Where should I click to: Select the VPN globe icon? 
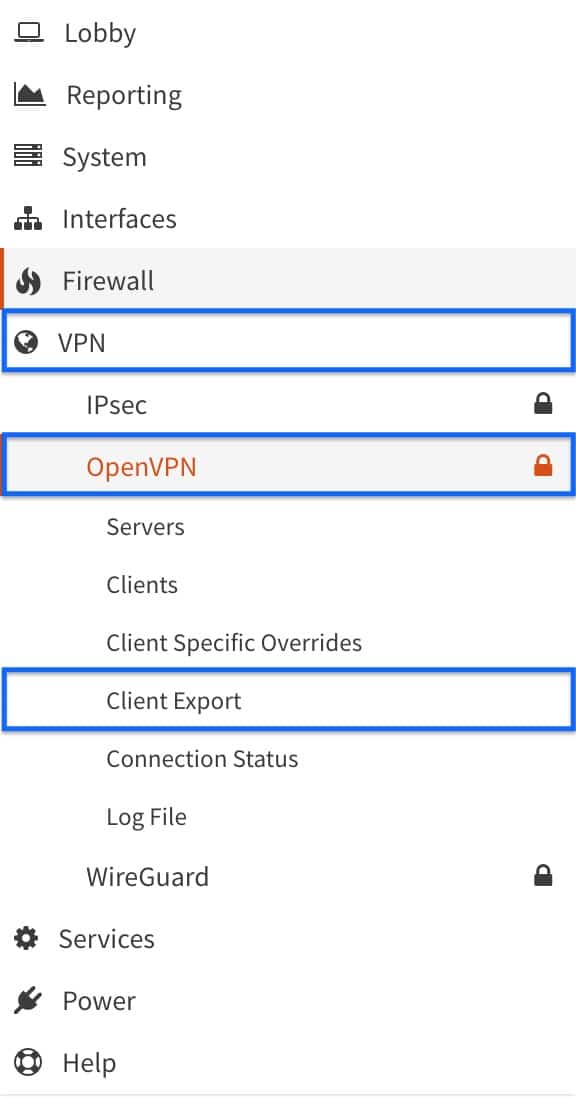click(29, 342)
